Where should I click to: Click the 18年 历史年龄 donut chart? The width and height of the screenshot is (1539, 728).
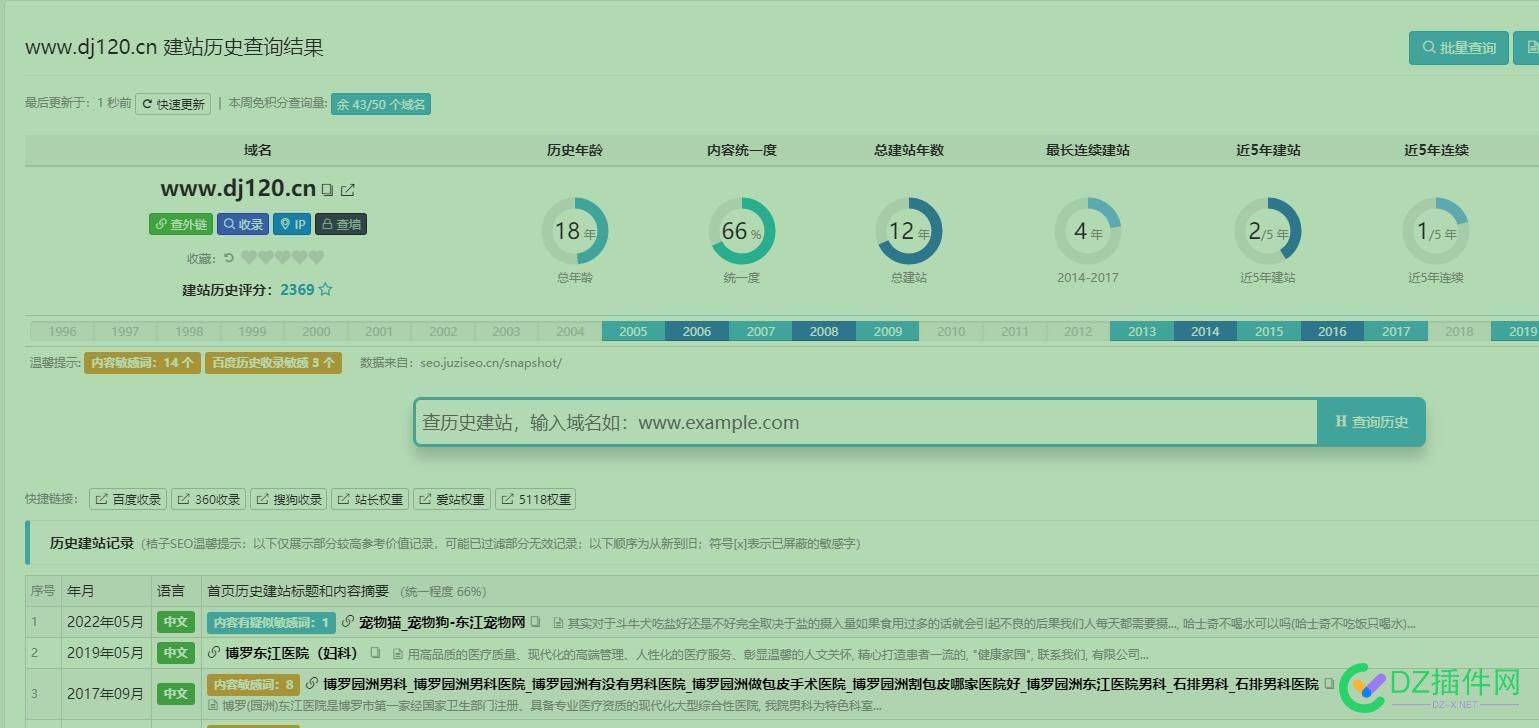pyautogui.click(x=575, y=231)
